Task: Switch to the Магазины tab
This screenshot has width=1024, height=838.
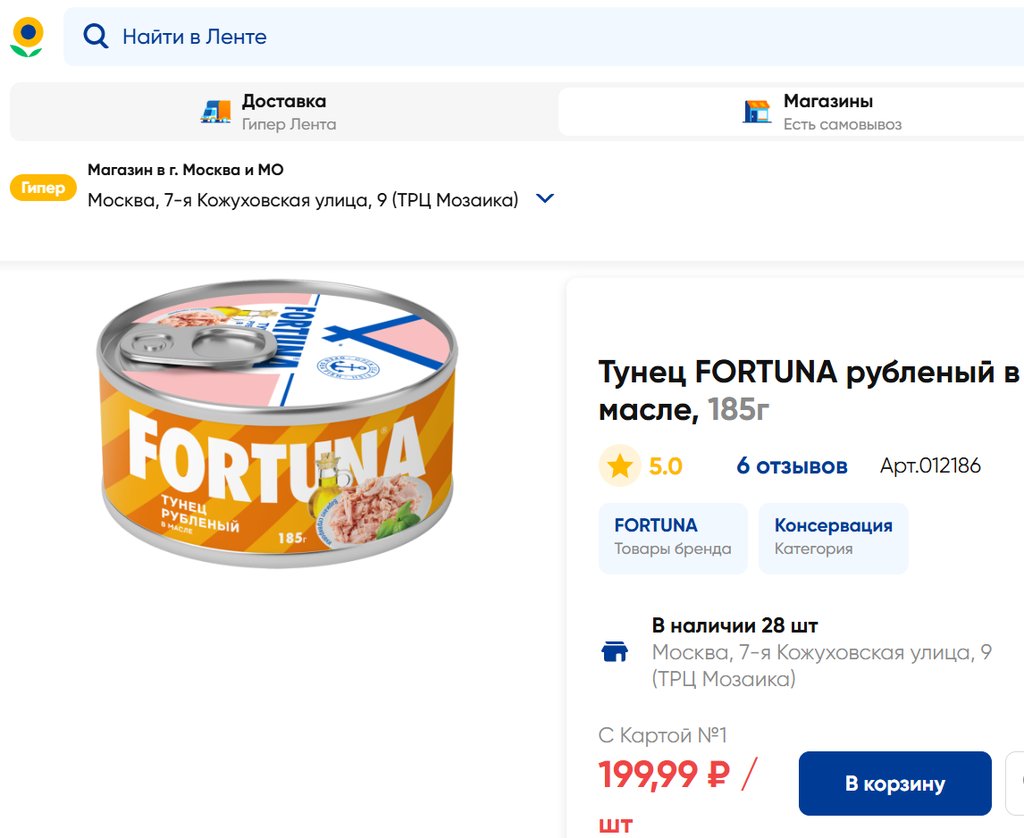Action: coord(828,111)
